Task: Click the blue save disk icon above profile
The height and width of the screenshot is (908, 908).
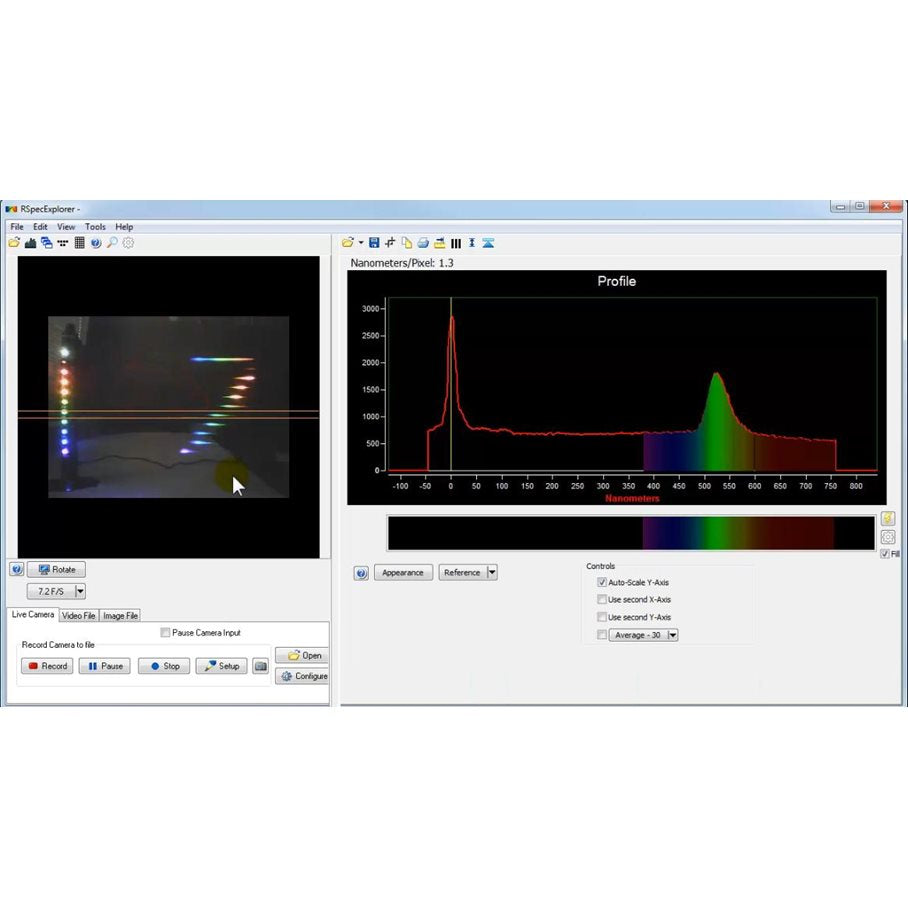Action: 374,243
